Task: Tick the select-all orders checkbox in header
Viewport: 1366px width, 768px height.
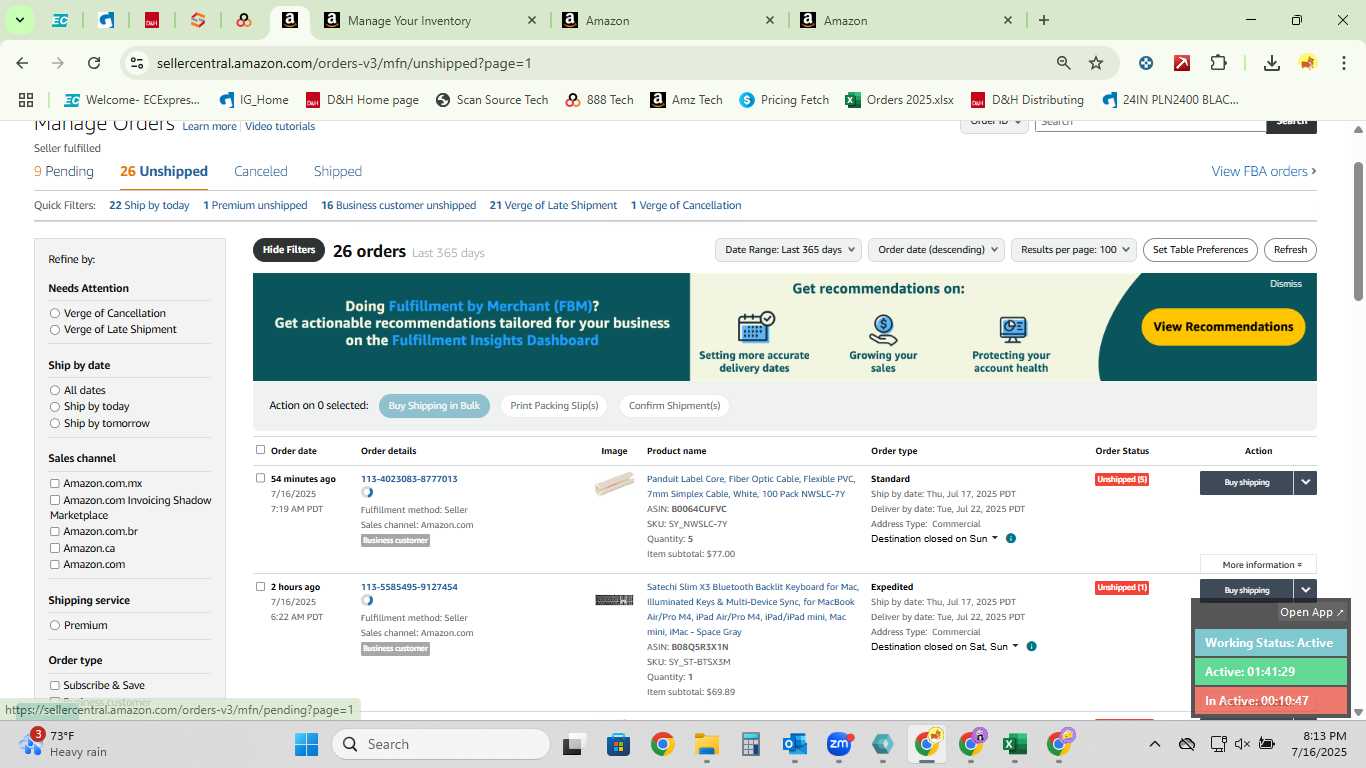Action: pos(261,450)
